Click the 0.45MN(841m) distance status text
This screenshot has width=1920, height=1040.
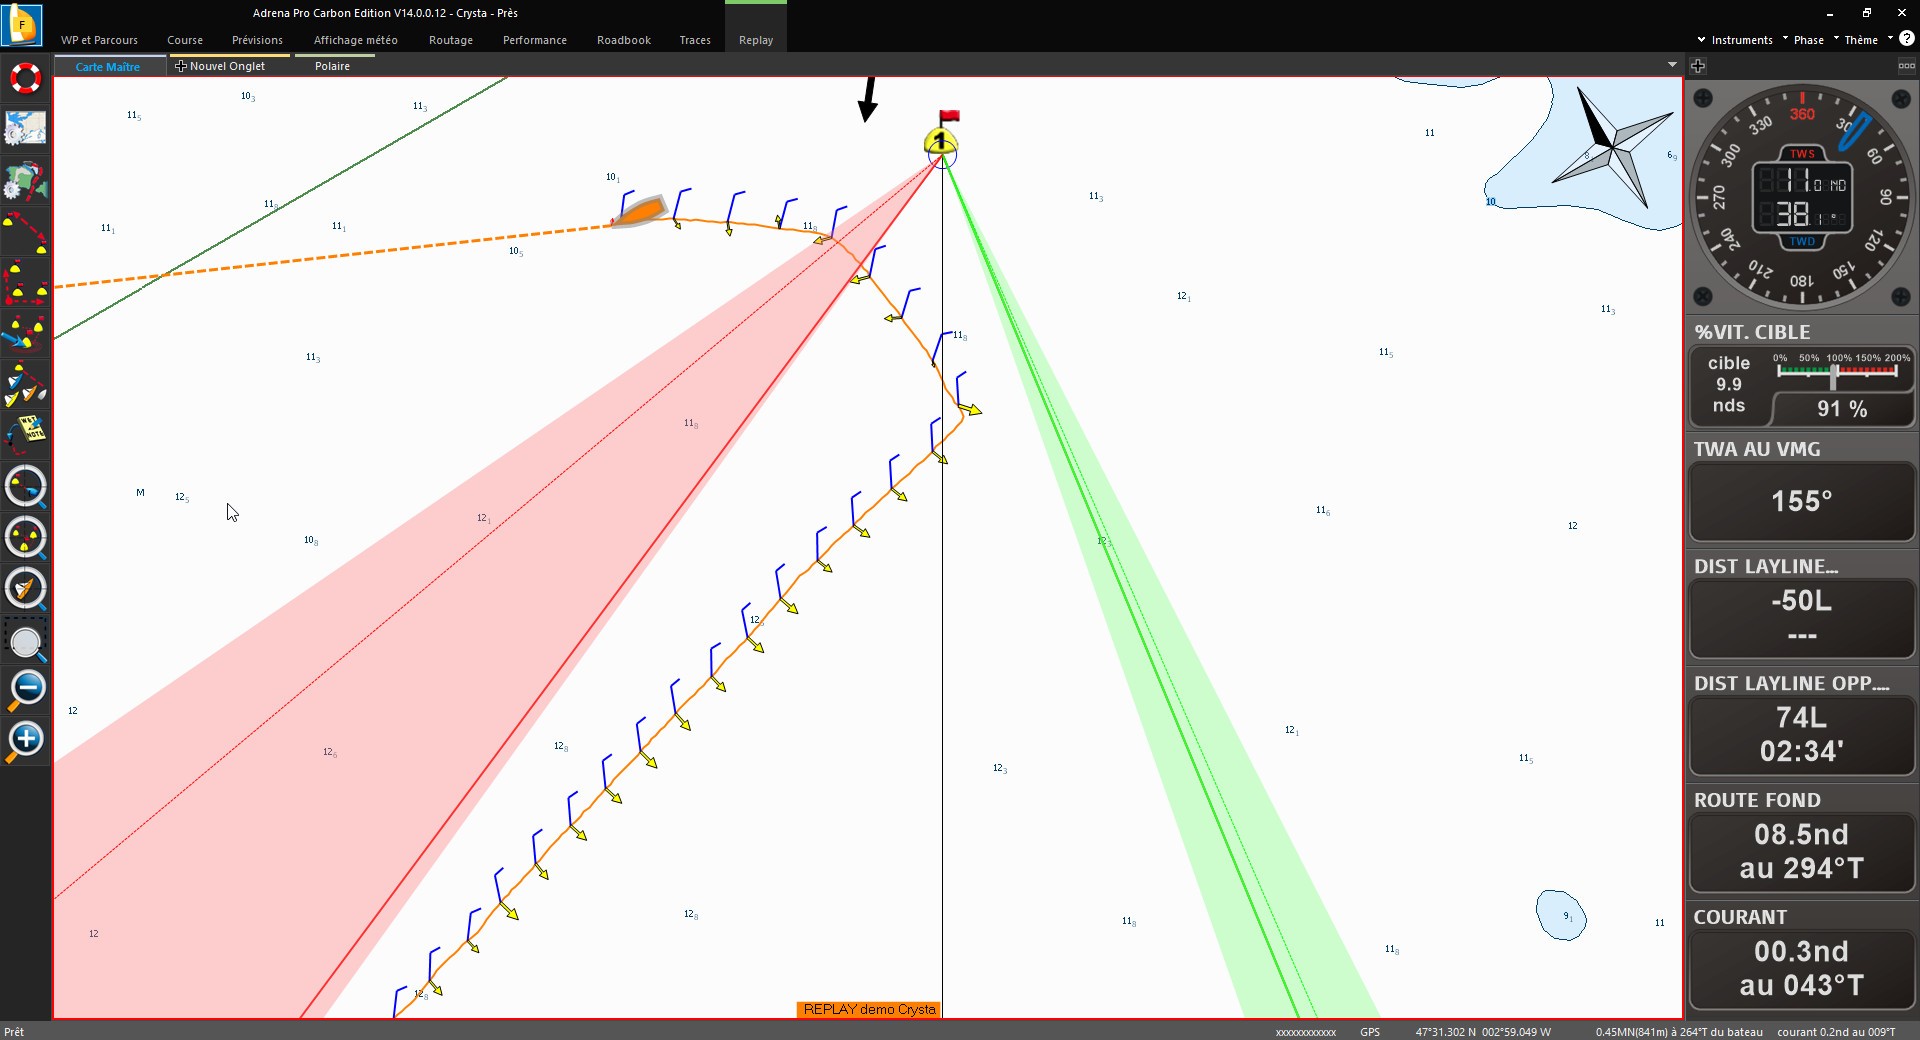pos(1679,1032)
